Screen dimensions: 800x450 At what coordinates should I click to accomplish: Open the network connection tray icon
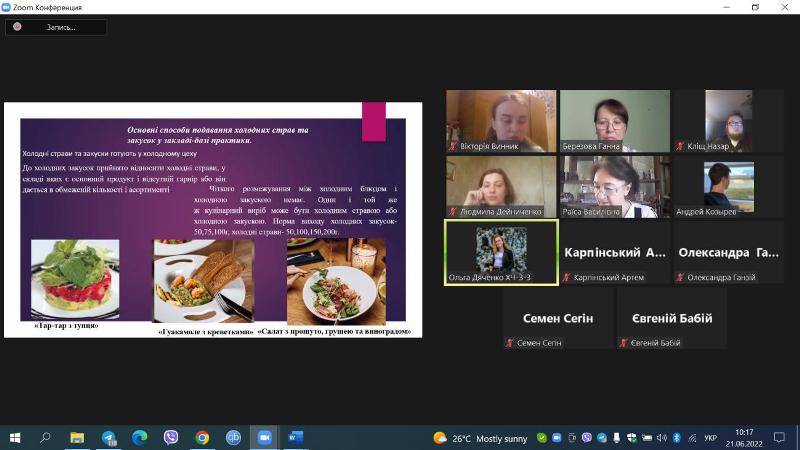[692, 438]
